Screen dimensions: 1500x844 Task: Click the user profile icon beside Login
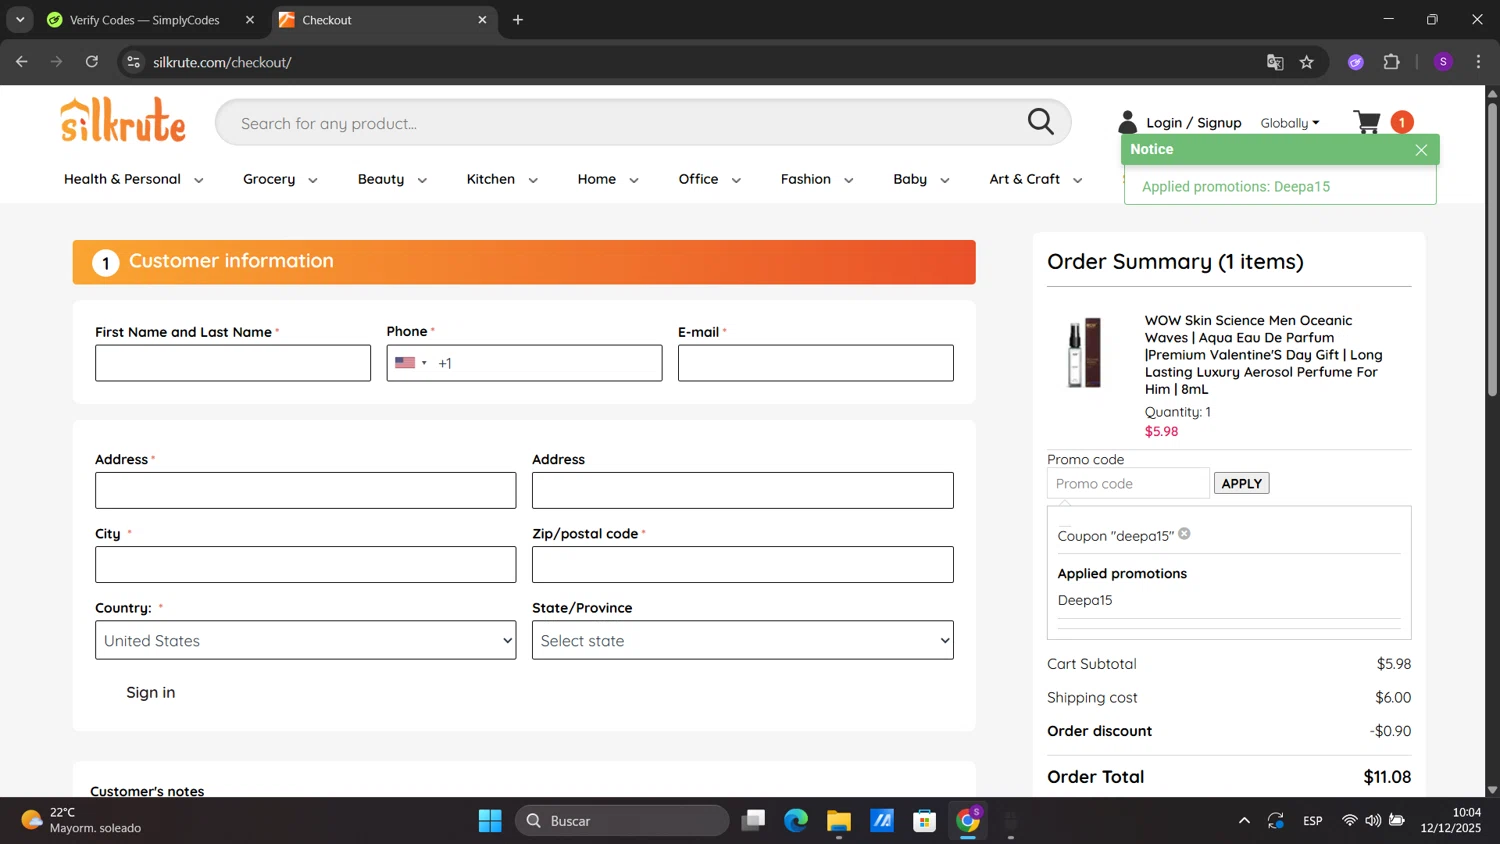pos(1127,122)
